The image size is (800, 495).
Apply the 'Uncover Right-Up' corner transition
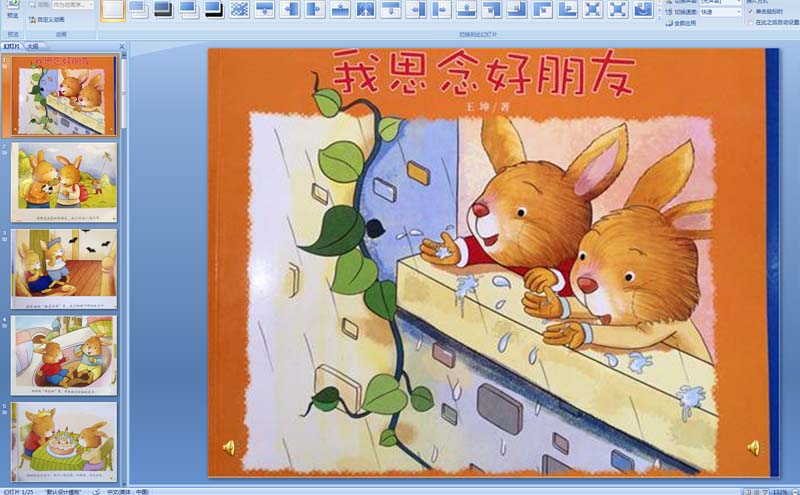[x=567, y=9]
